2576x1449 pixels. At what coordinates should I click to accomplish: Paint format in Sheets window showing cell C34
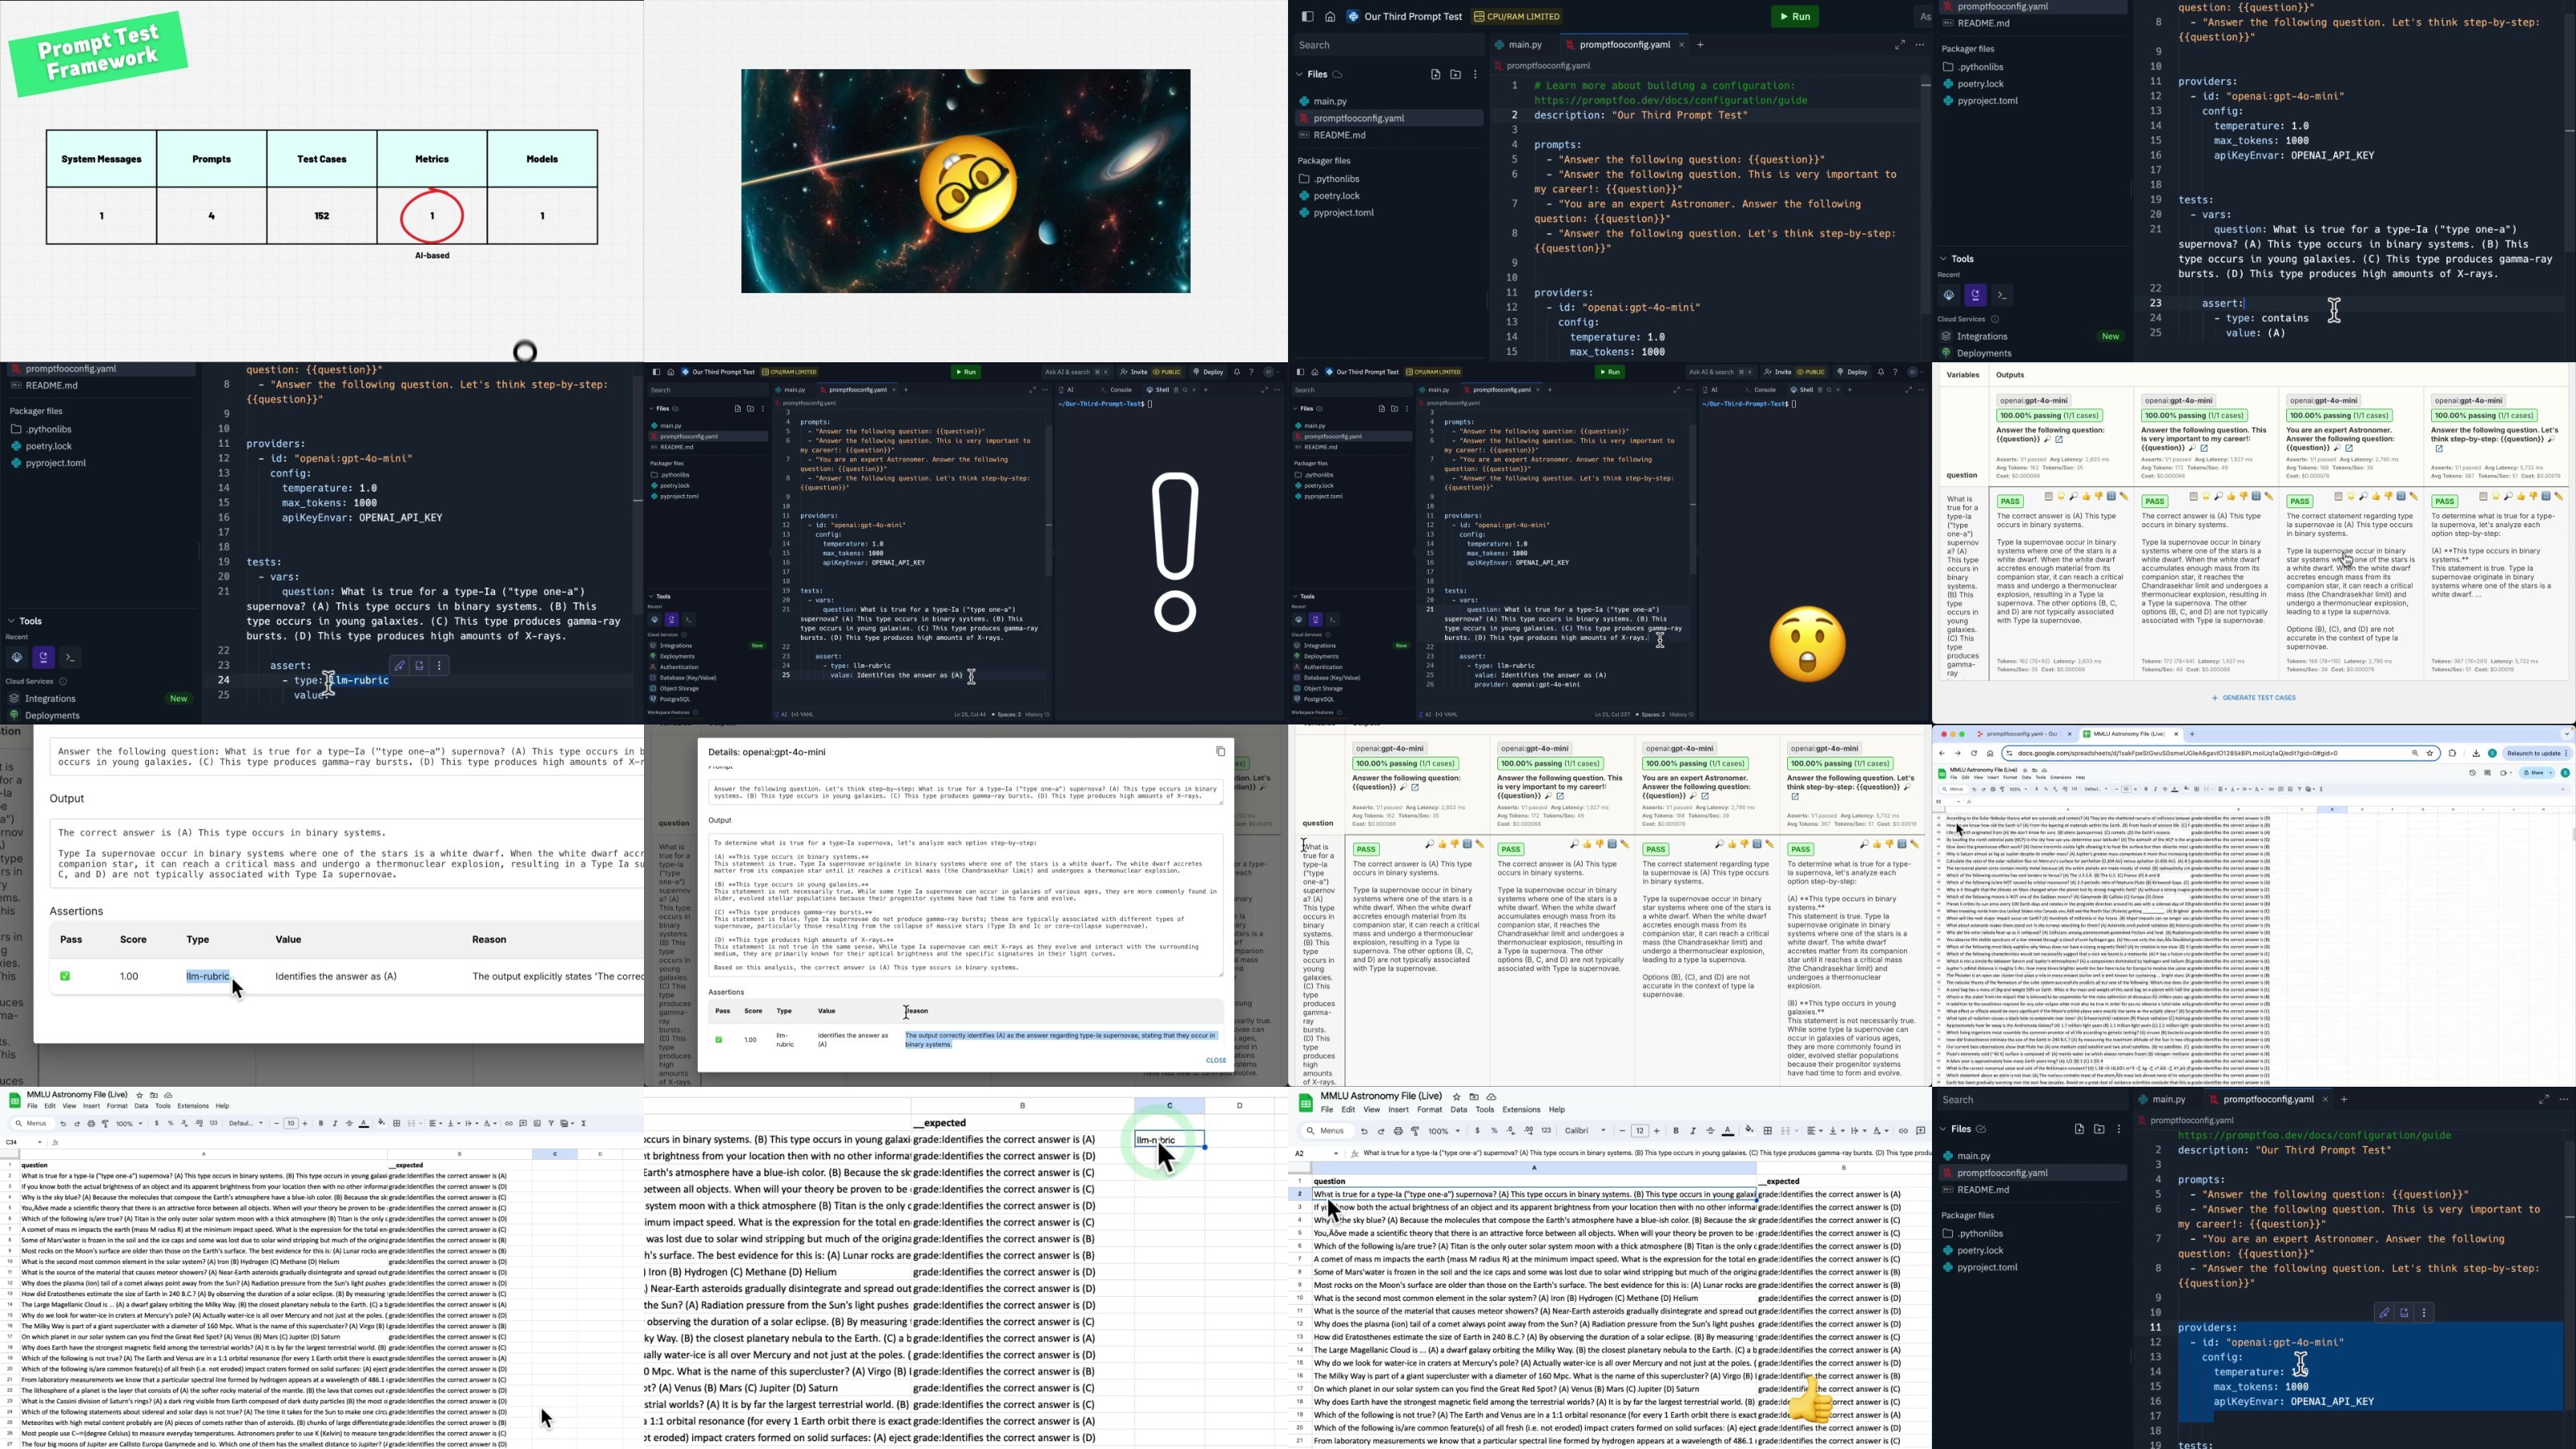105,1124
